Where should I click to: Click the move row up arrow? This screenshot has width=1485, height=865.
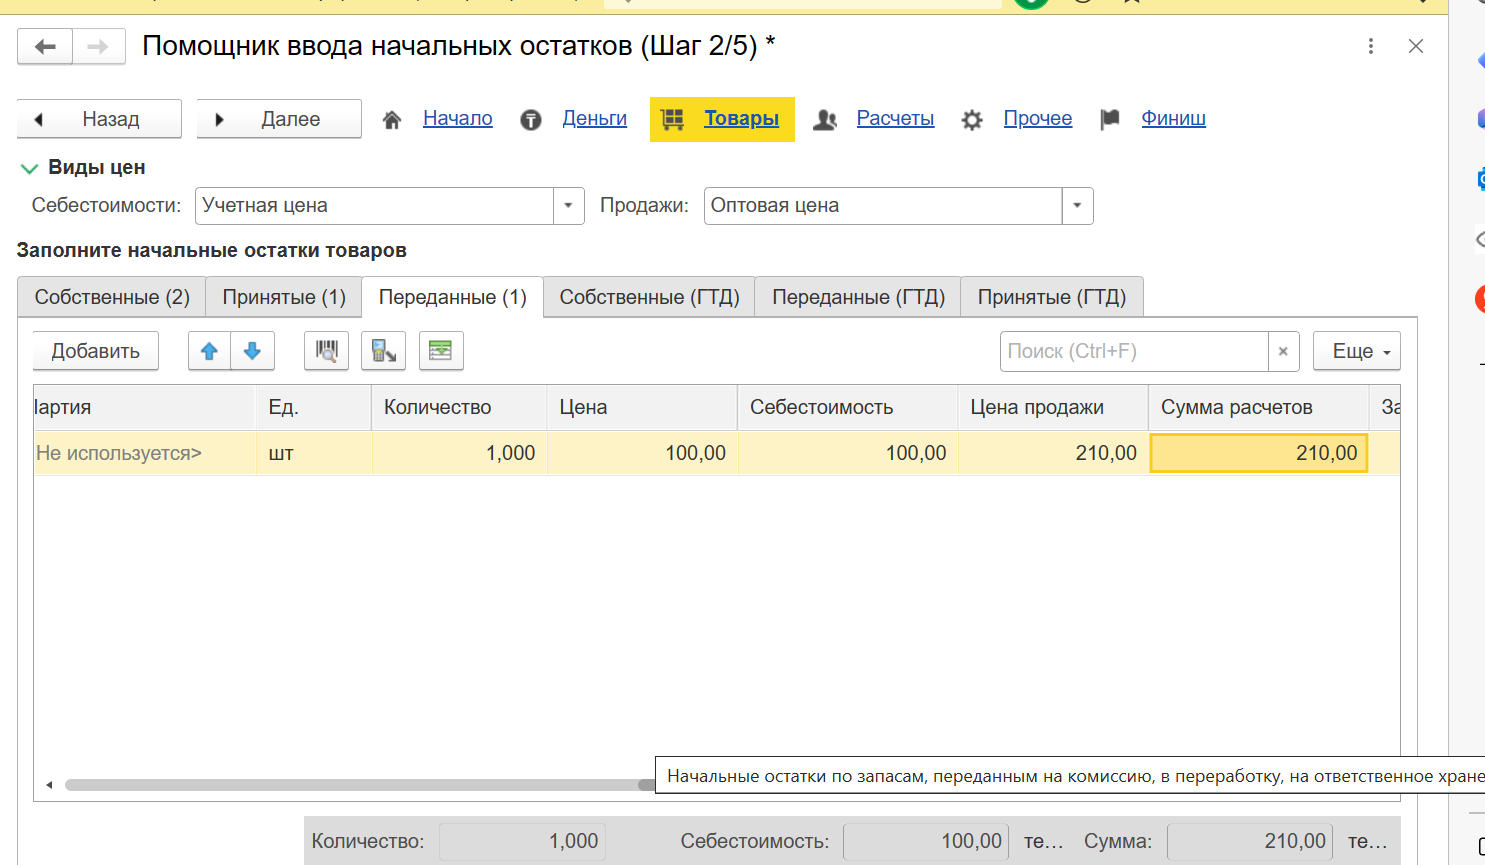209,351
